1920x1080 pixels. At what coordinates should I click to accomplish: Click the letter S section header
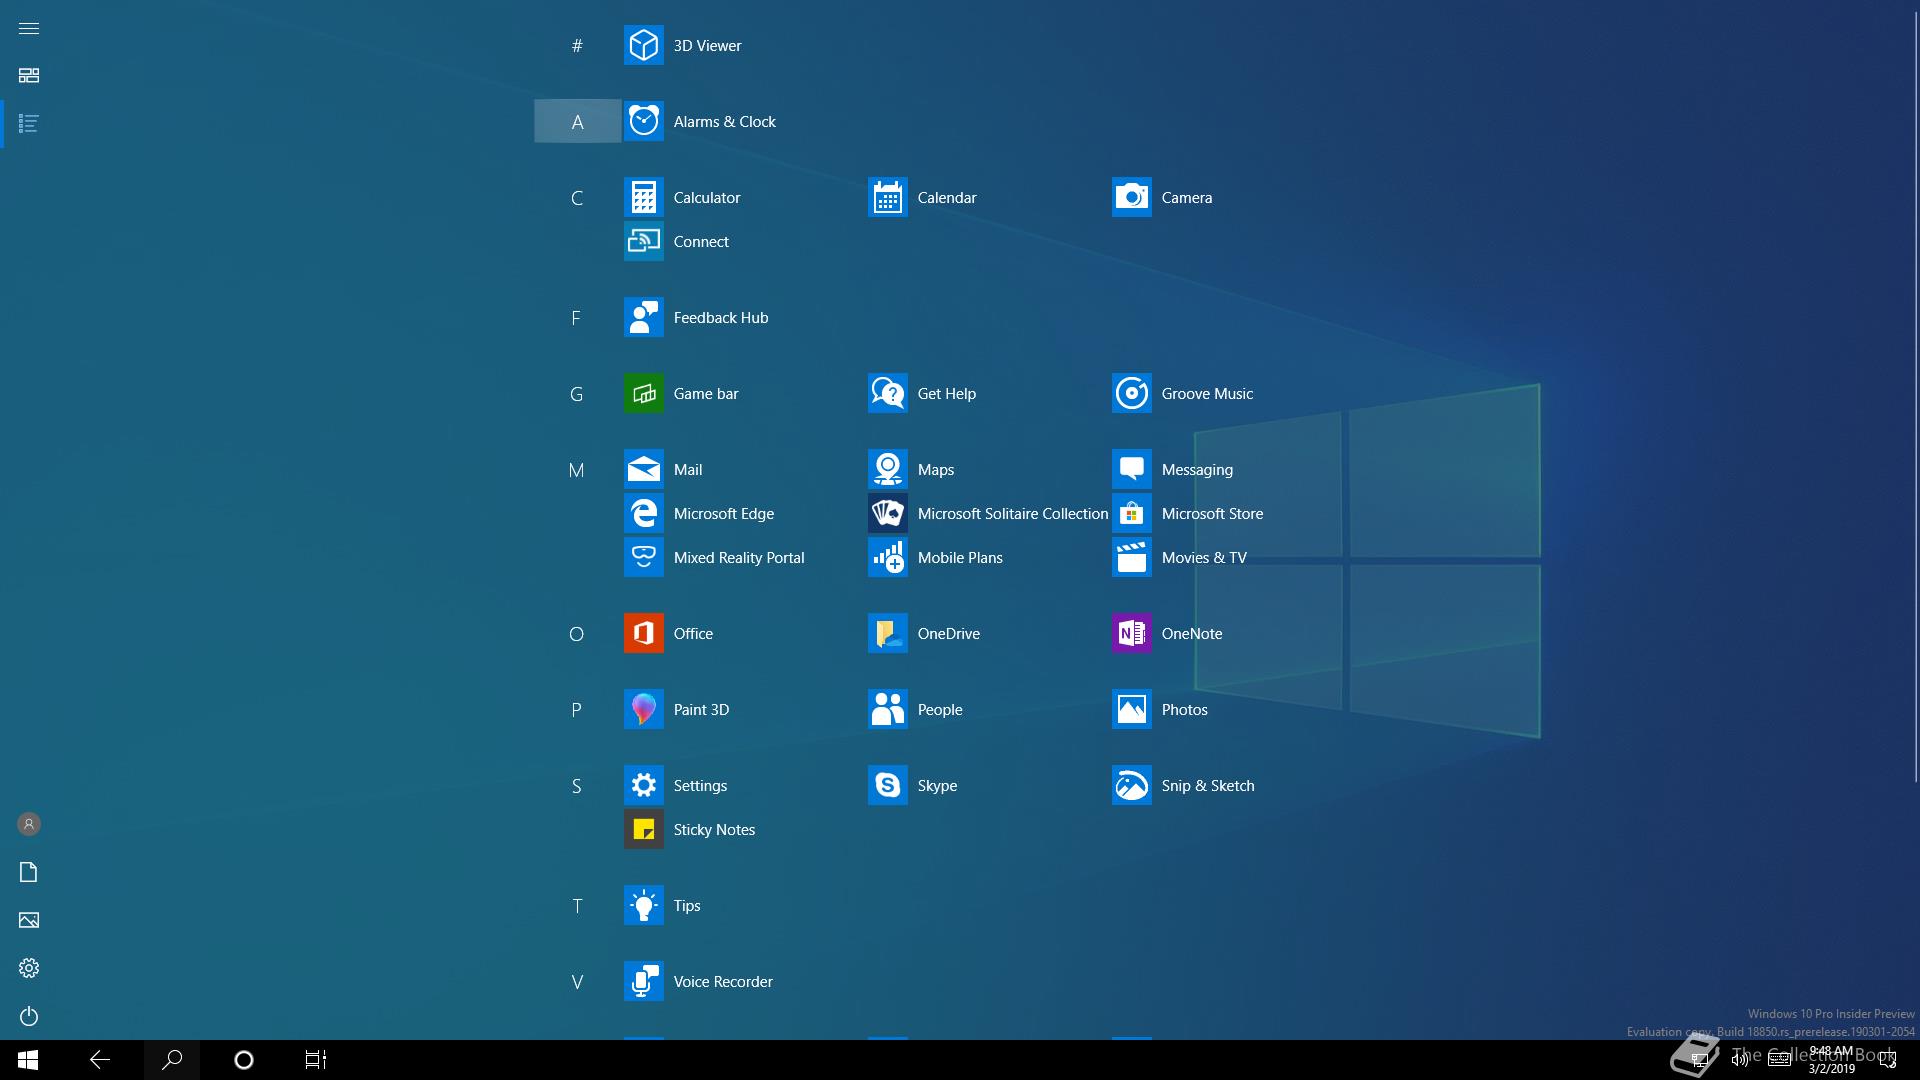(576, 786)
